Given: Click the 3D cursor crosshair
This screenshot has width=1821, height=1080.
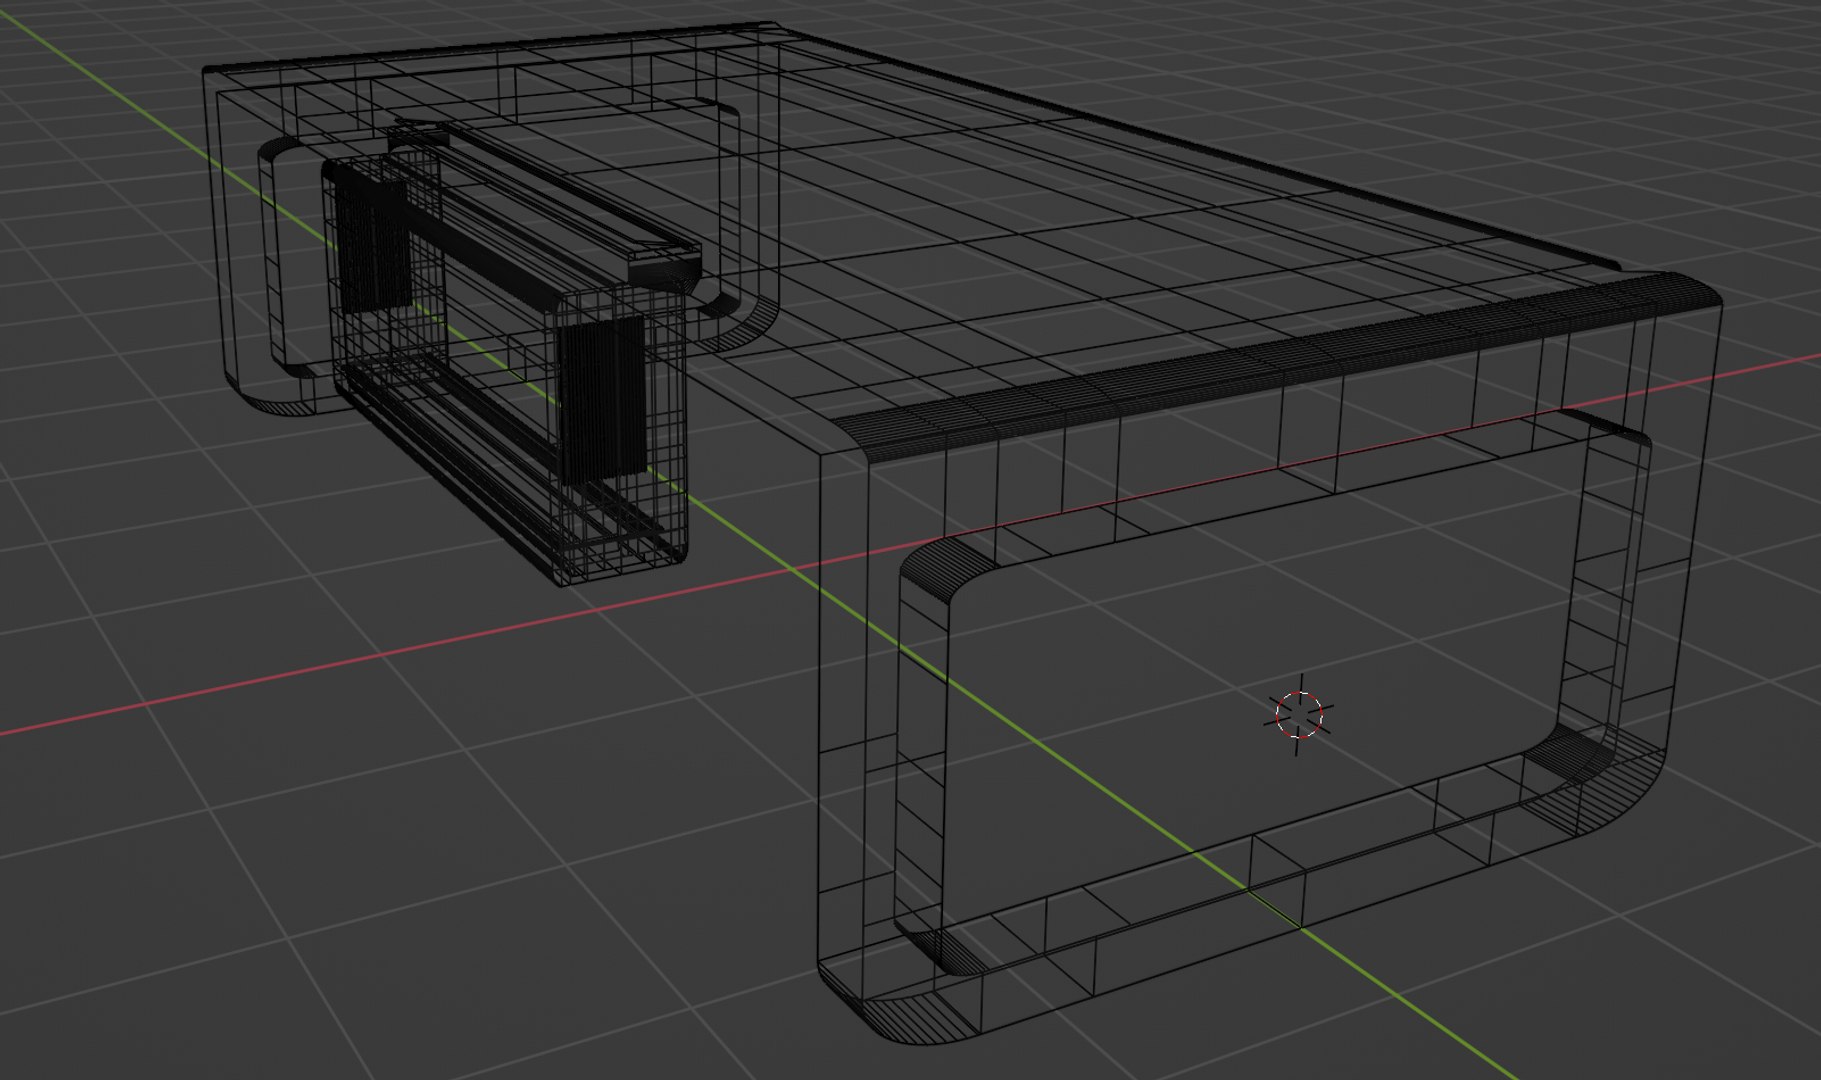Looking at the screenshot, I should [x=1299, y=715].
